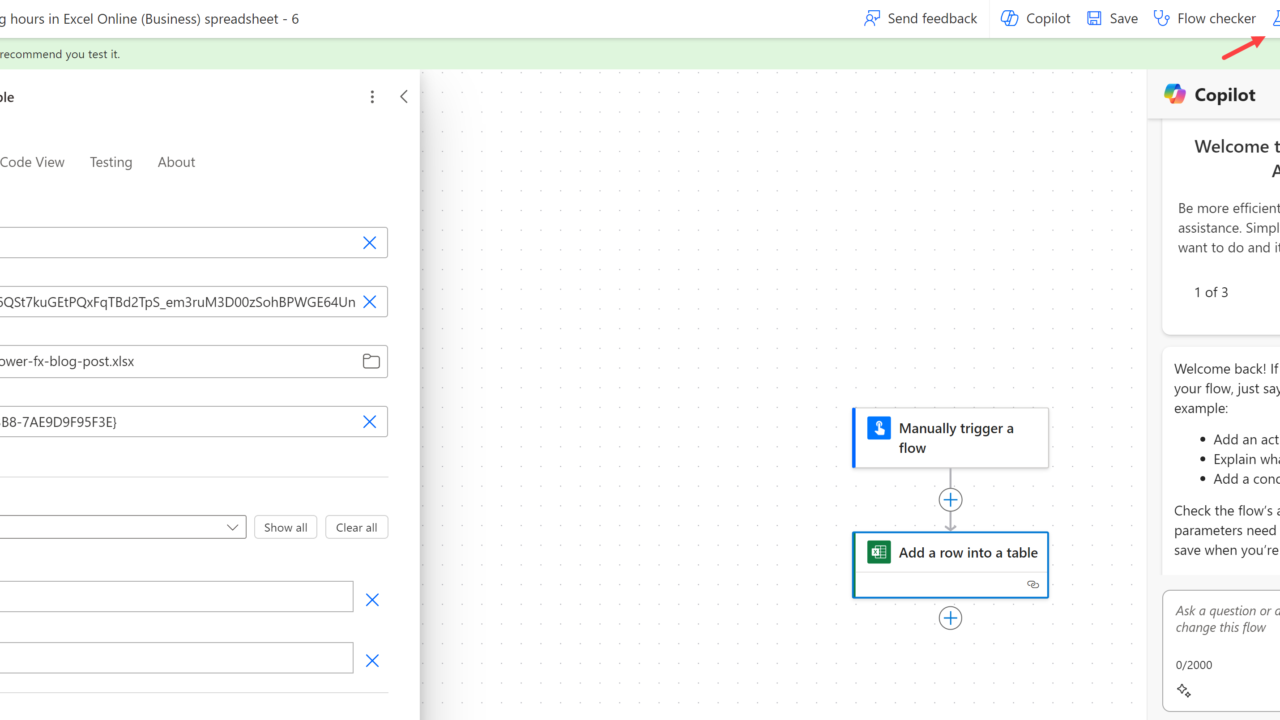Insert step between trigger and Add row
The image size is (1280, 720).
pyautogui.click(x=950, y=500)
